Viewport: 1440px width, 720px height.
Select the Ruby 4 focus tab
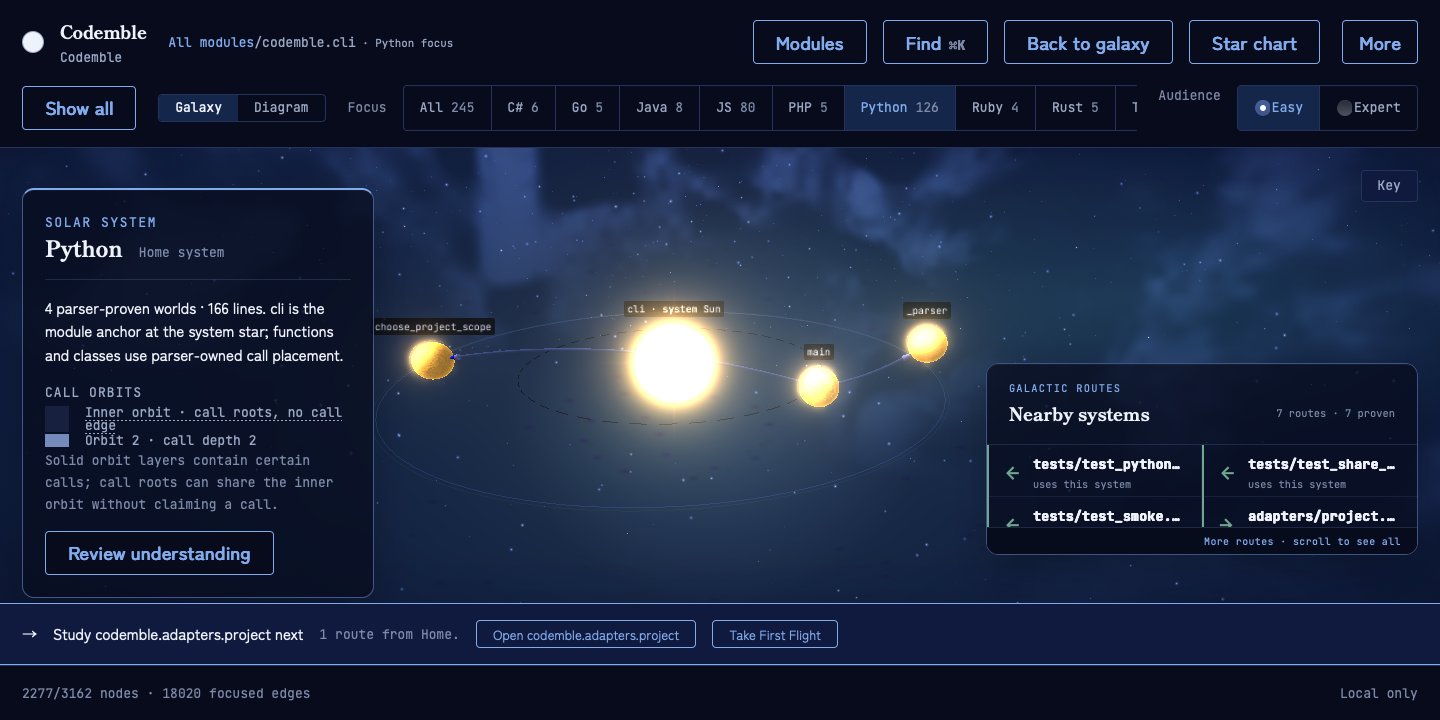pos(995,108)
